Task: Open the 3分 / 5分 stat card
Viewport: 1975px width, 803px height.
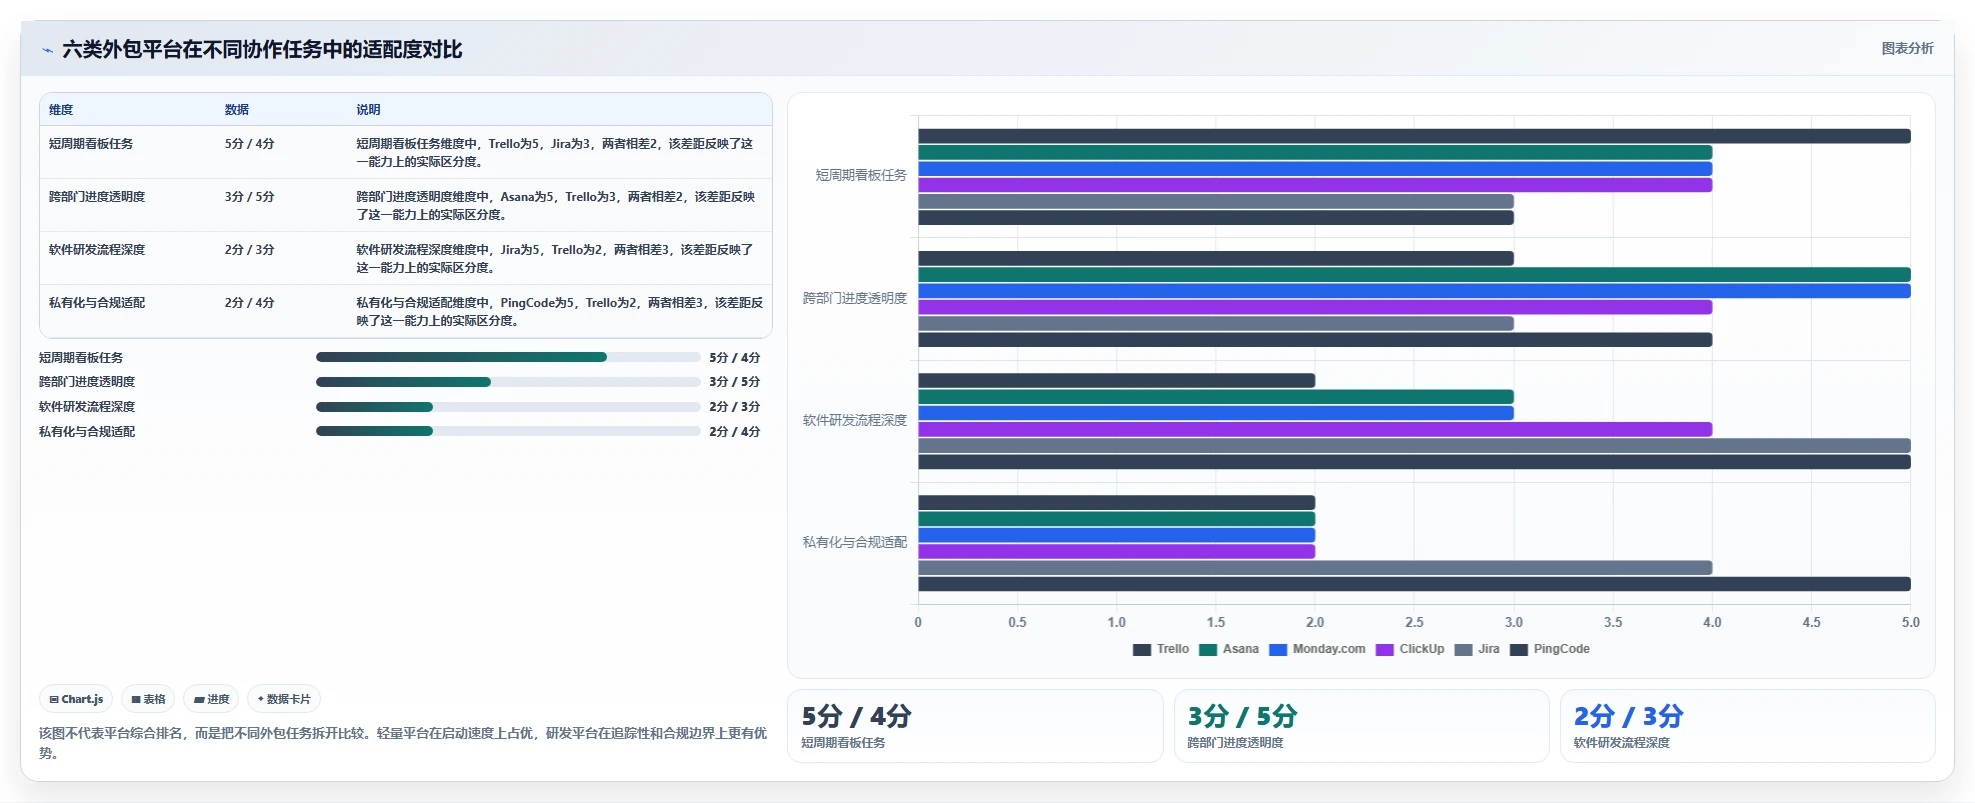Action: [x=1362, y=726]
